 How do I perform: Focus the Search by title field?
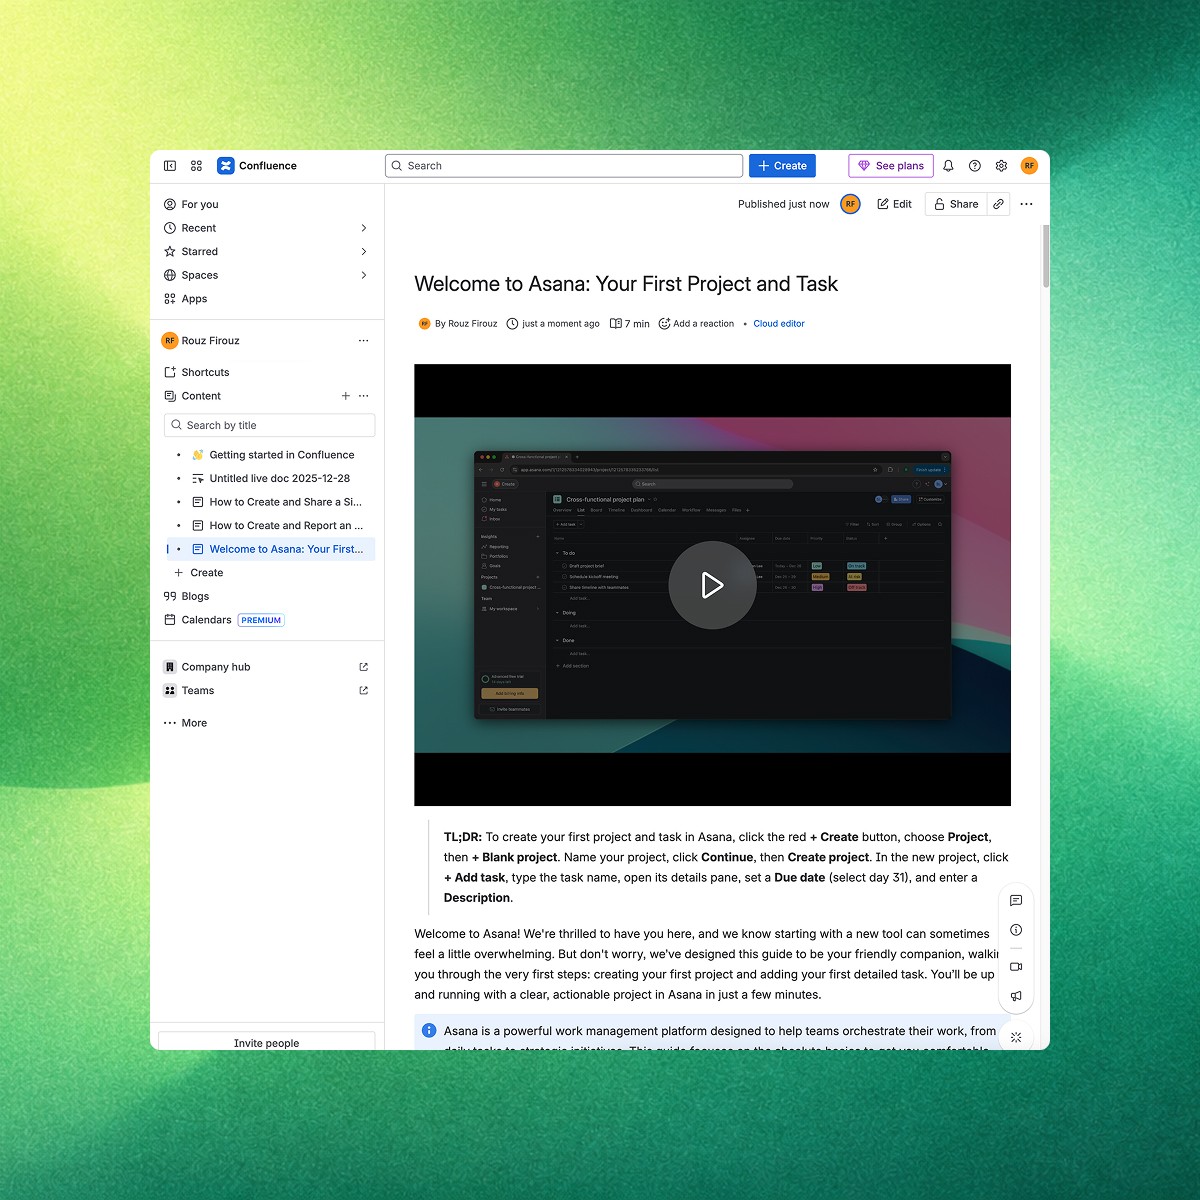coord(270,425)
